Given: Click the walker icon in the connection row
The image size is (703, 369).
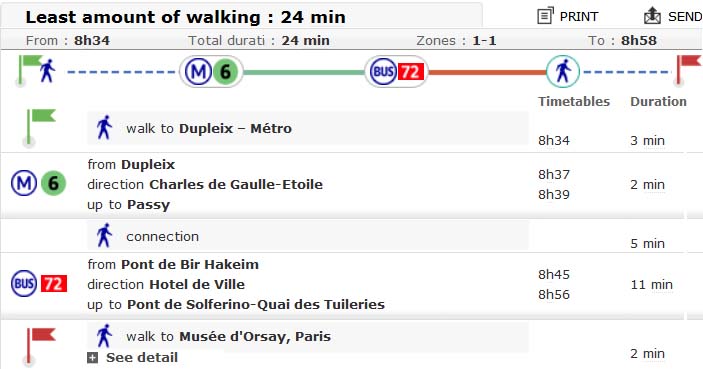Looking at the screenshot, I should click(104, 235).
